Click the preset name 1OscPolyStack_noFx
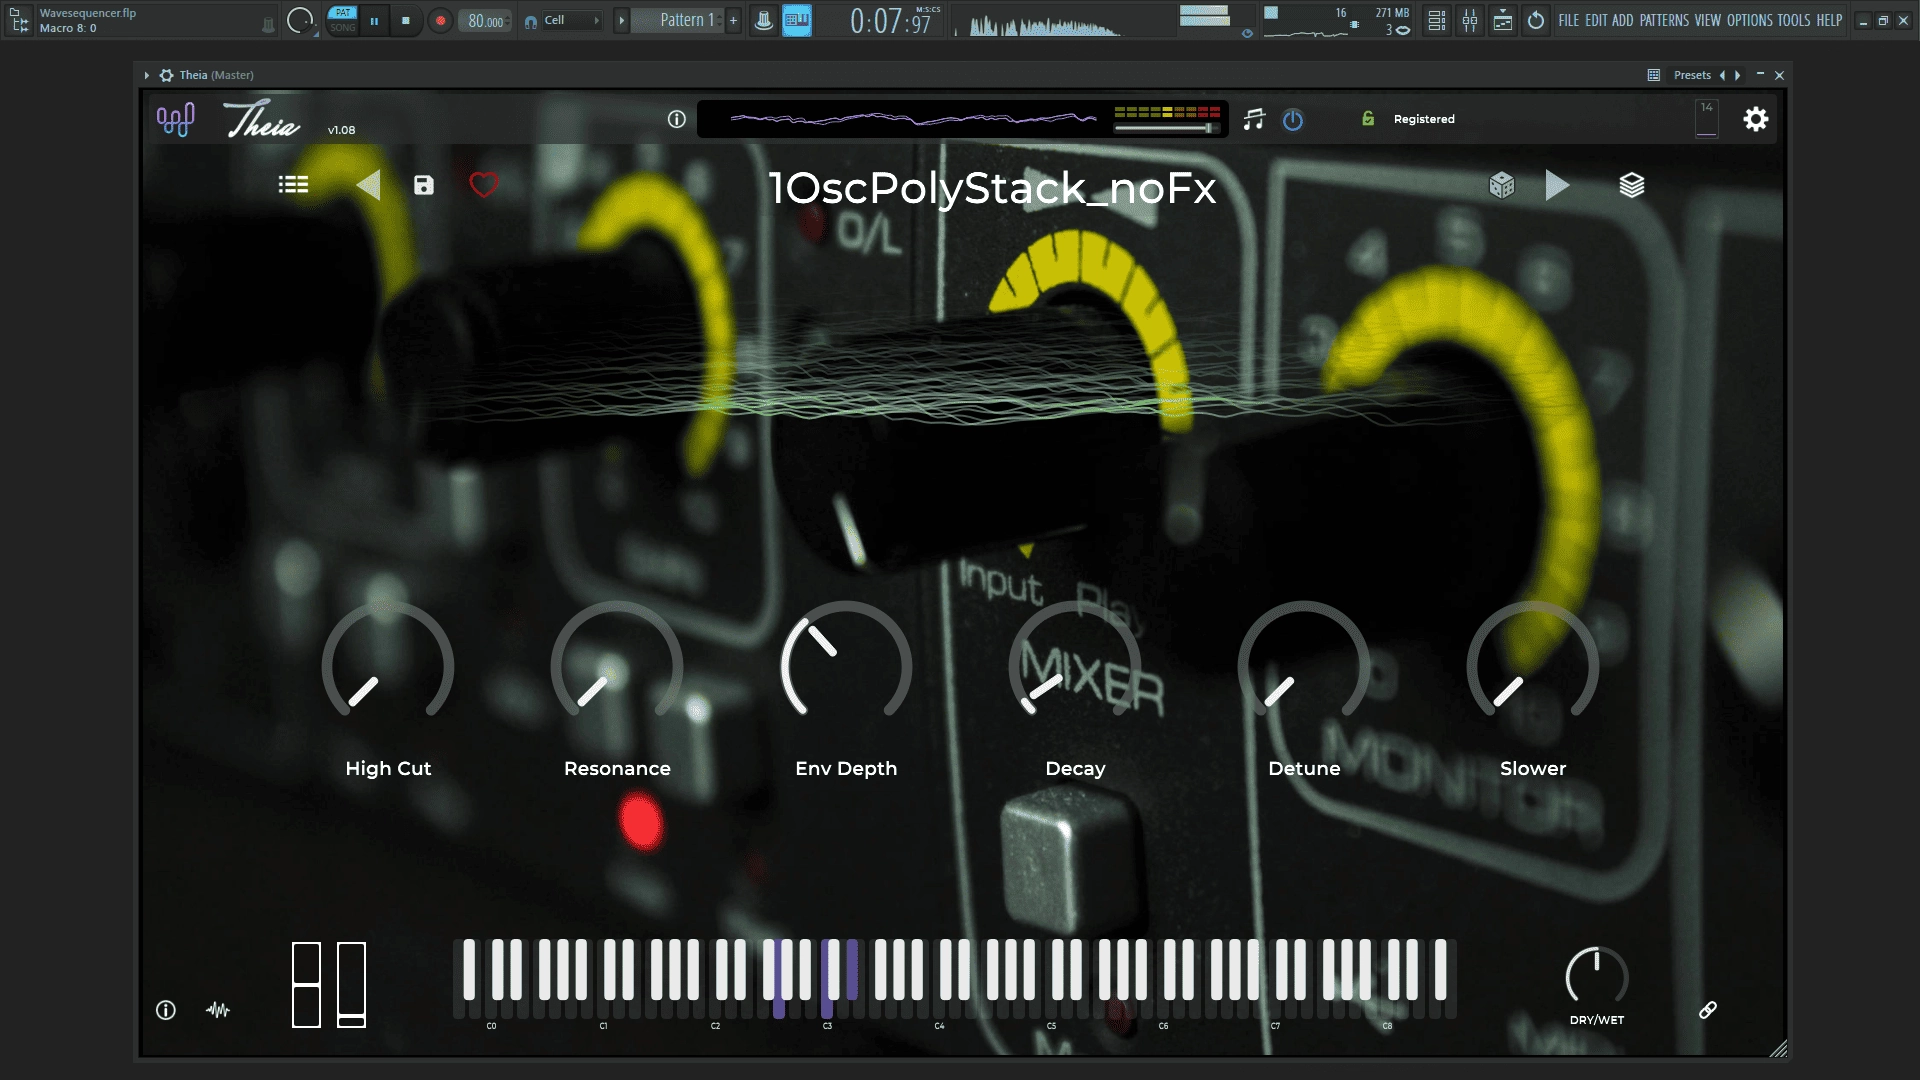 point(992,188)
